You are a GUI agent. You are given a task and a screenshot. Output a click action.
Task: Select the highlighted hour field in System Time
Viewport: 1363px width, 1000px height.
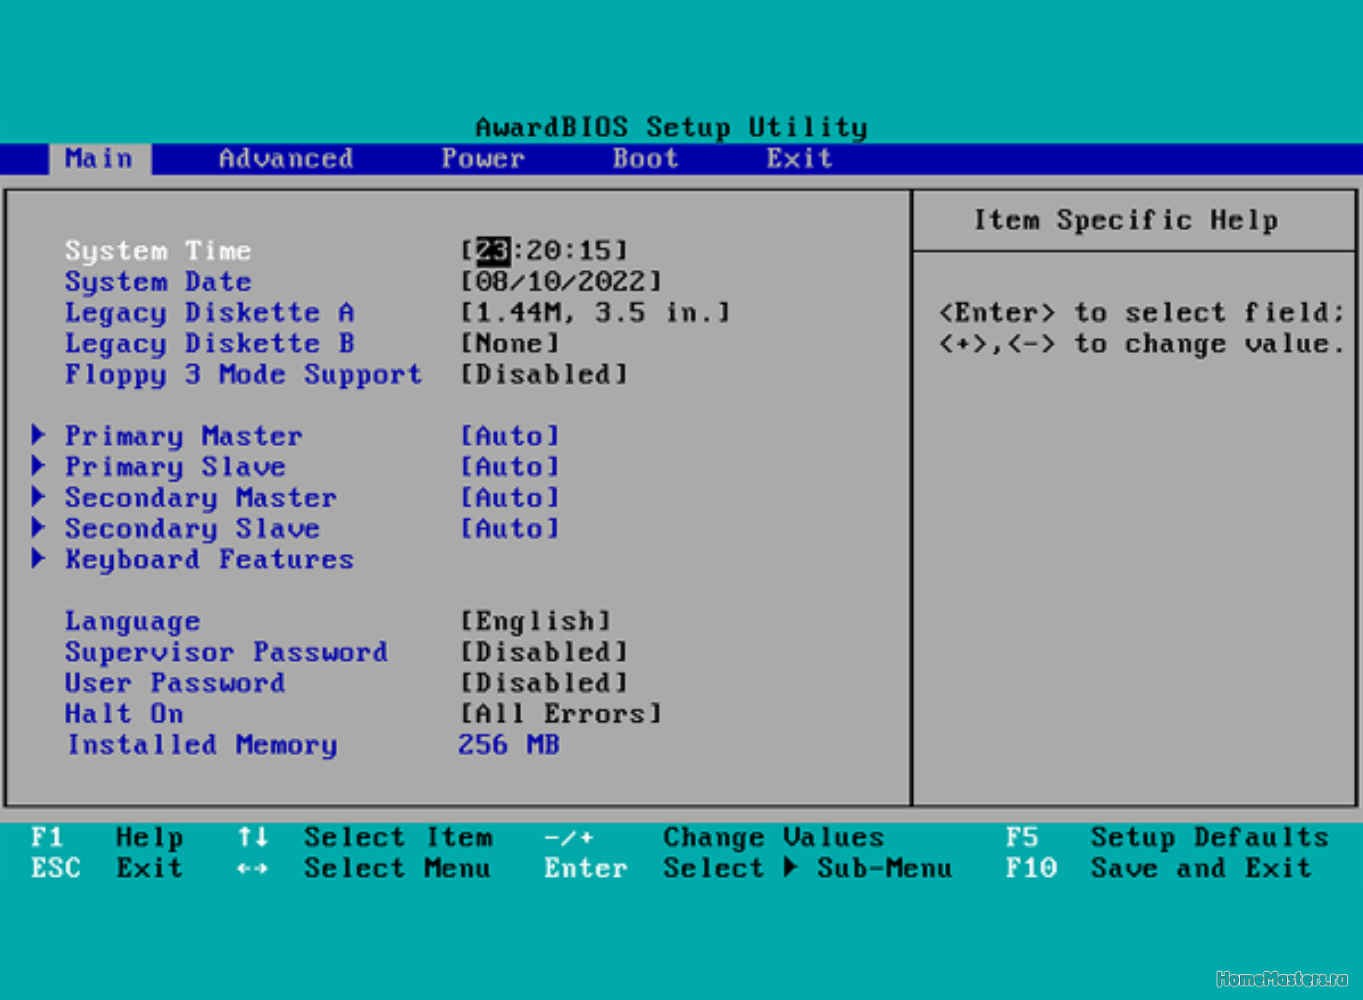click(x=492, y=250)
